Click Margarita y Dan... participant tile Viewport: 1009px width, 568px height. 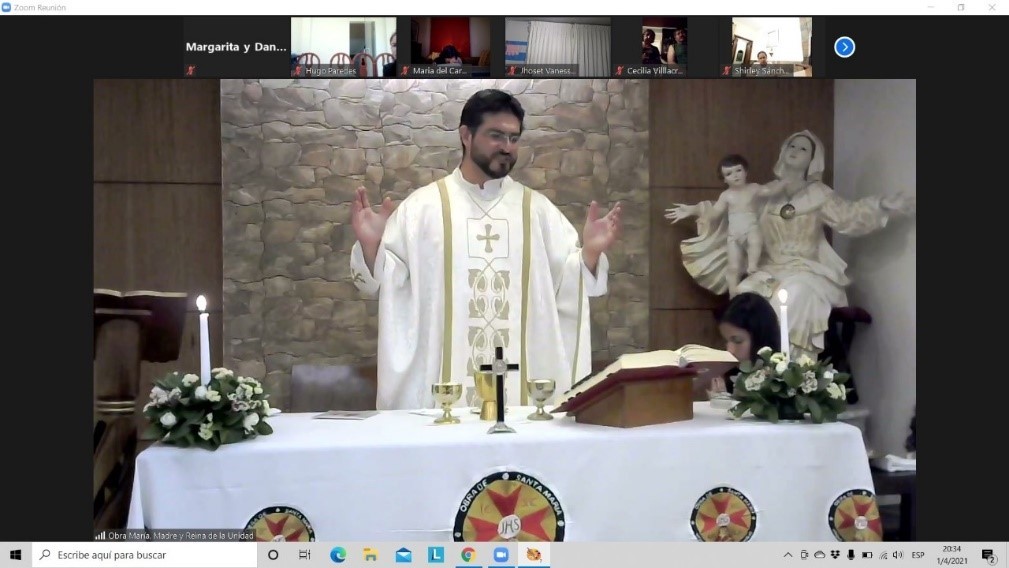click(236, 46)
